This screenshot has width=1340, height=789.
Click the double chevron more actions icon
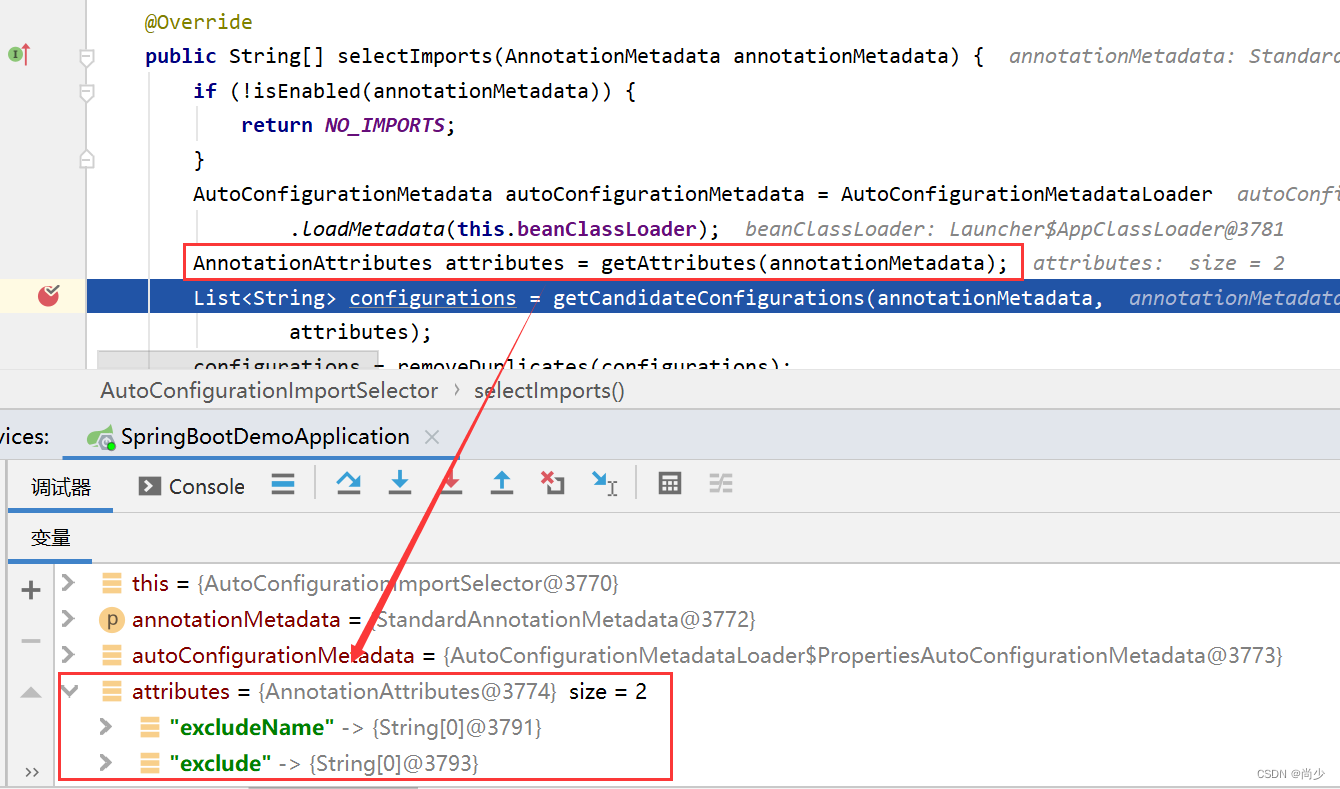click(31, 772)
